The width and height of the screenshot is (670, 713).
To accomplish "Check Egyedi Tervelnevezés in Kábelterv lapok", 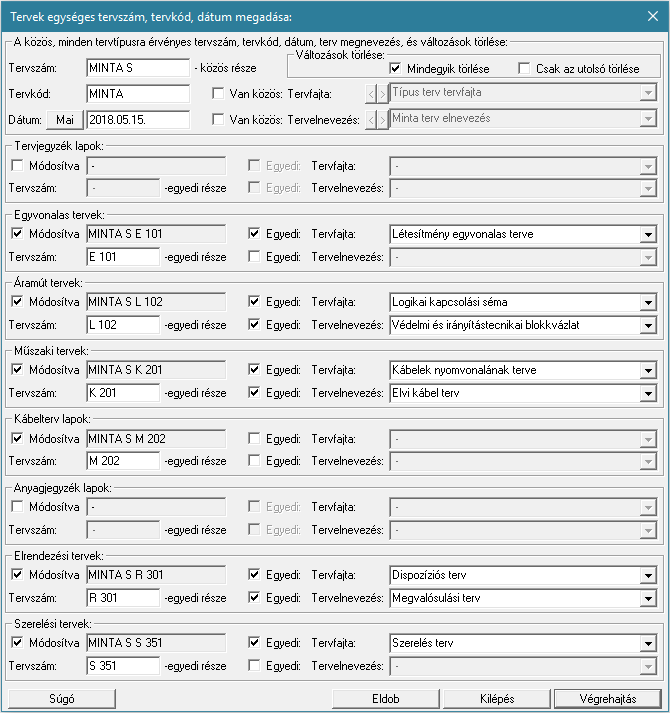I will coord(254,461).
